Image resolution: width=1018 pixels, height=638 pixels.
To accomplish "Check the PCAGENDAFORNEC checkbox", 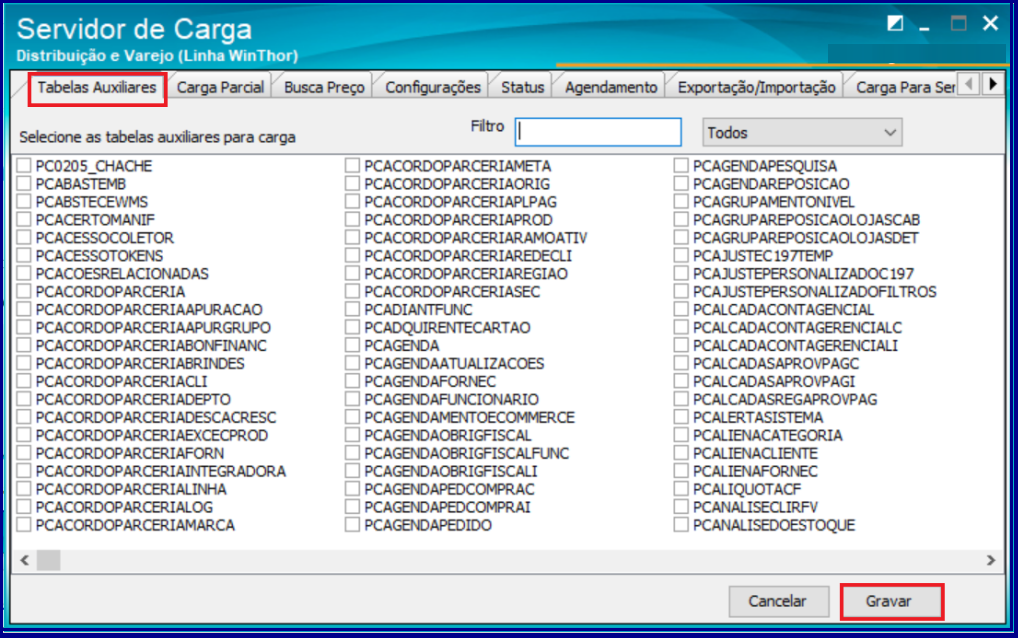I will [x=353, y=381].
